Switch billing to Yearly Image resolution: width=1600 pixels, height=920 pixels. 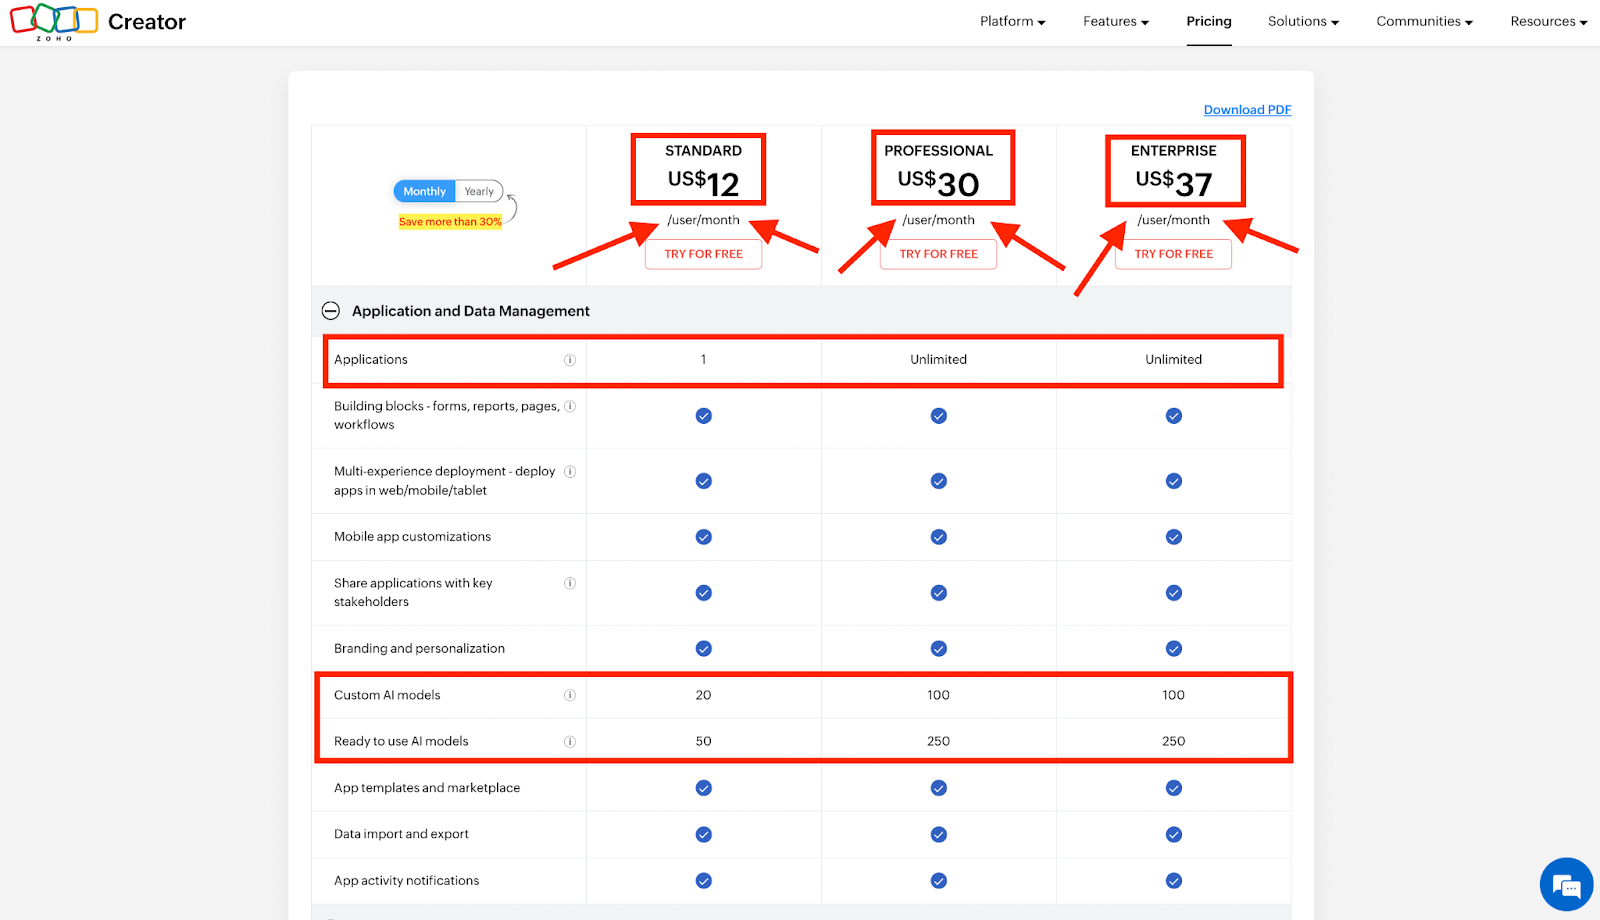click(479, 191)
